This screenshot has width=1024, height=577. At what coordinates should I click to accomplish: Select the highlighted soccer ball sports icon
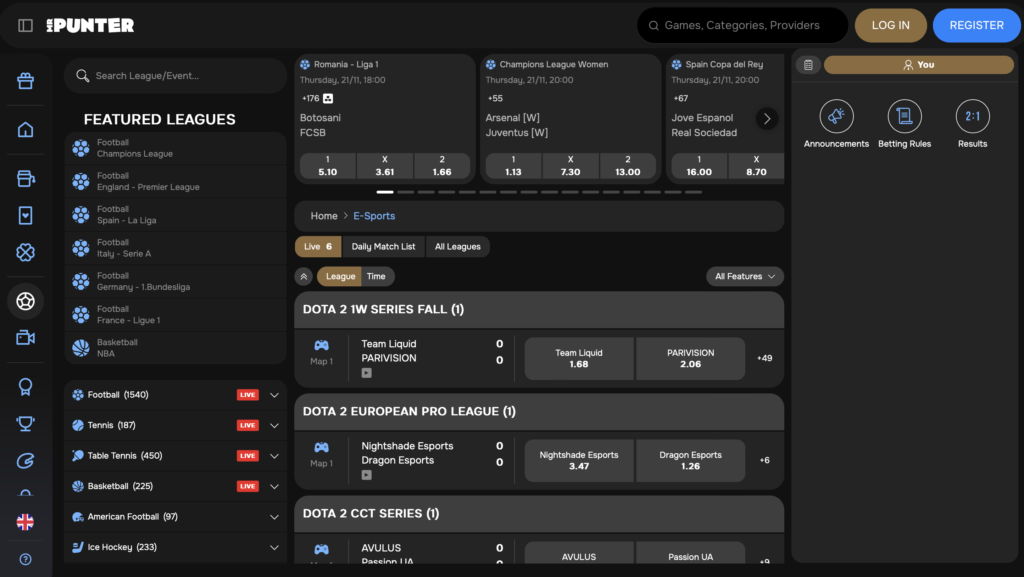pyautogui.click(x=24, y=300)
